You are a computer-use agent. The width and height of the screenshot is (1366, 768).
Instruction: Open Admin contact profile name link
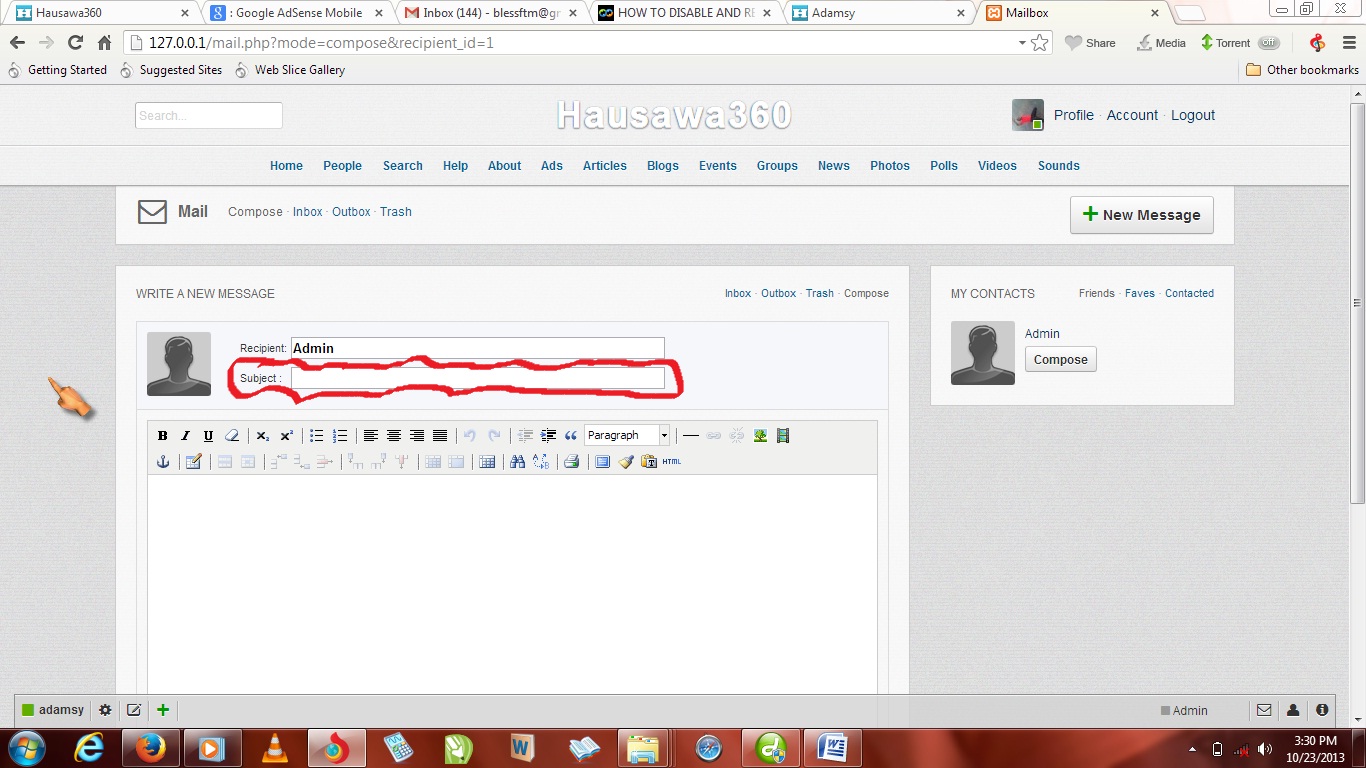coord(1042,334)
